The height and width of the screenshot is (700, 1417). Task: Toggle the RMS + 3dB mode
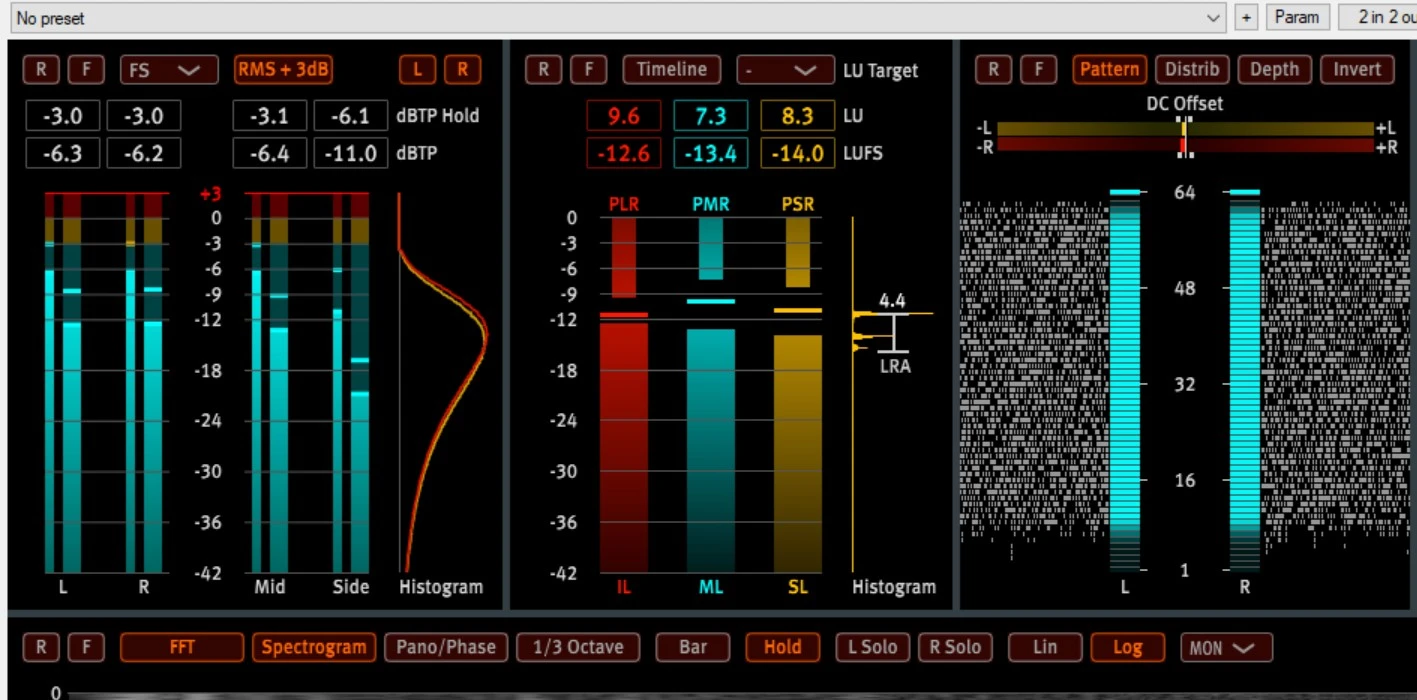(284, 70)
